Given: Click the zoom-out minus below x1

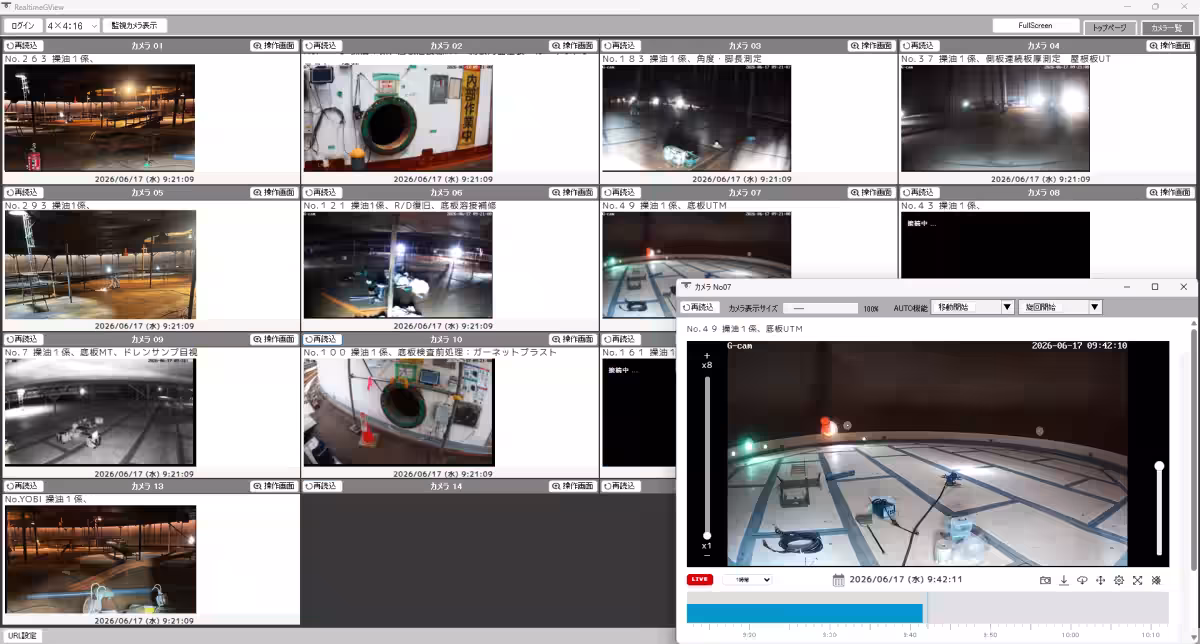Looking at the screenshot, I should pos(707,556).
